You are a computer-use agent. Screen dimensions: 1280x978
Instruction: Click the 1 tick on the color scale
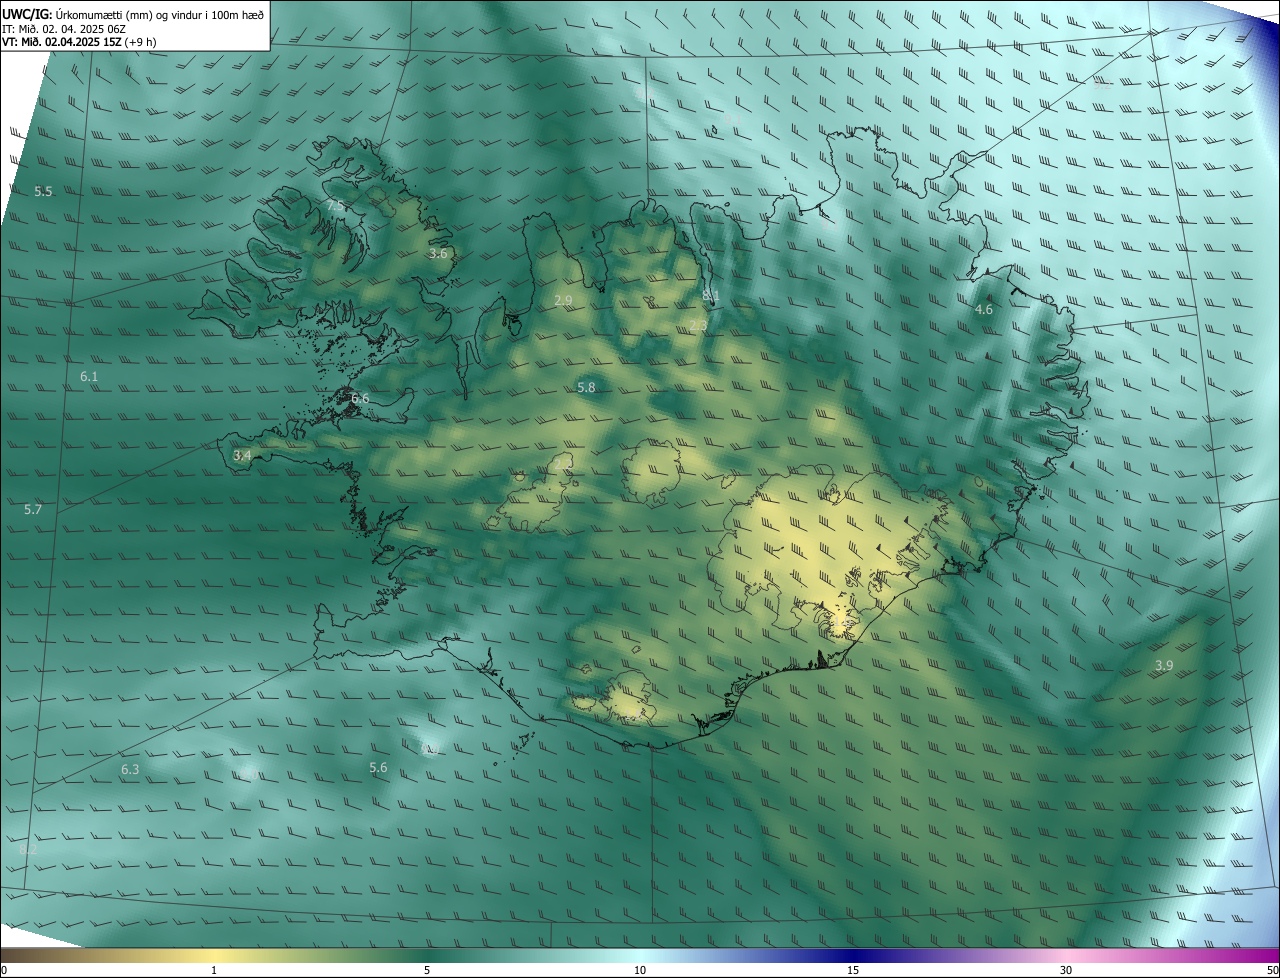point(214,970)
